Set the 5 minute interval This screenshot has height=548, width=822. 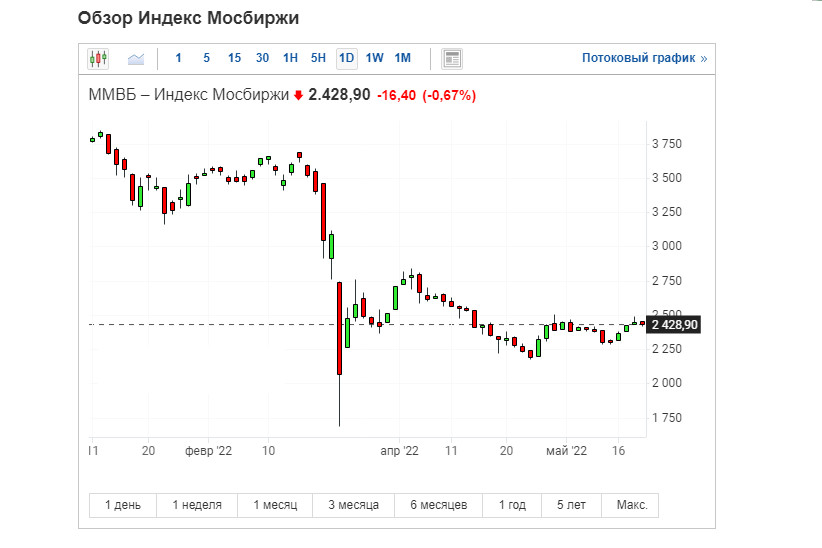point(207,58)
